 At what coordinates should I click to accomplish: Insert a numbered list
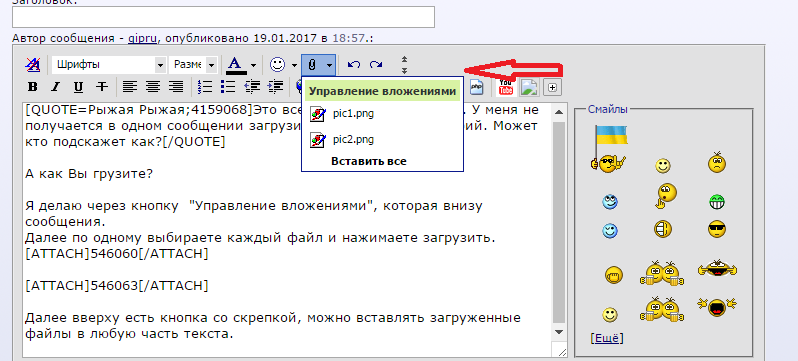coord(205,87)
